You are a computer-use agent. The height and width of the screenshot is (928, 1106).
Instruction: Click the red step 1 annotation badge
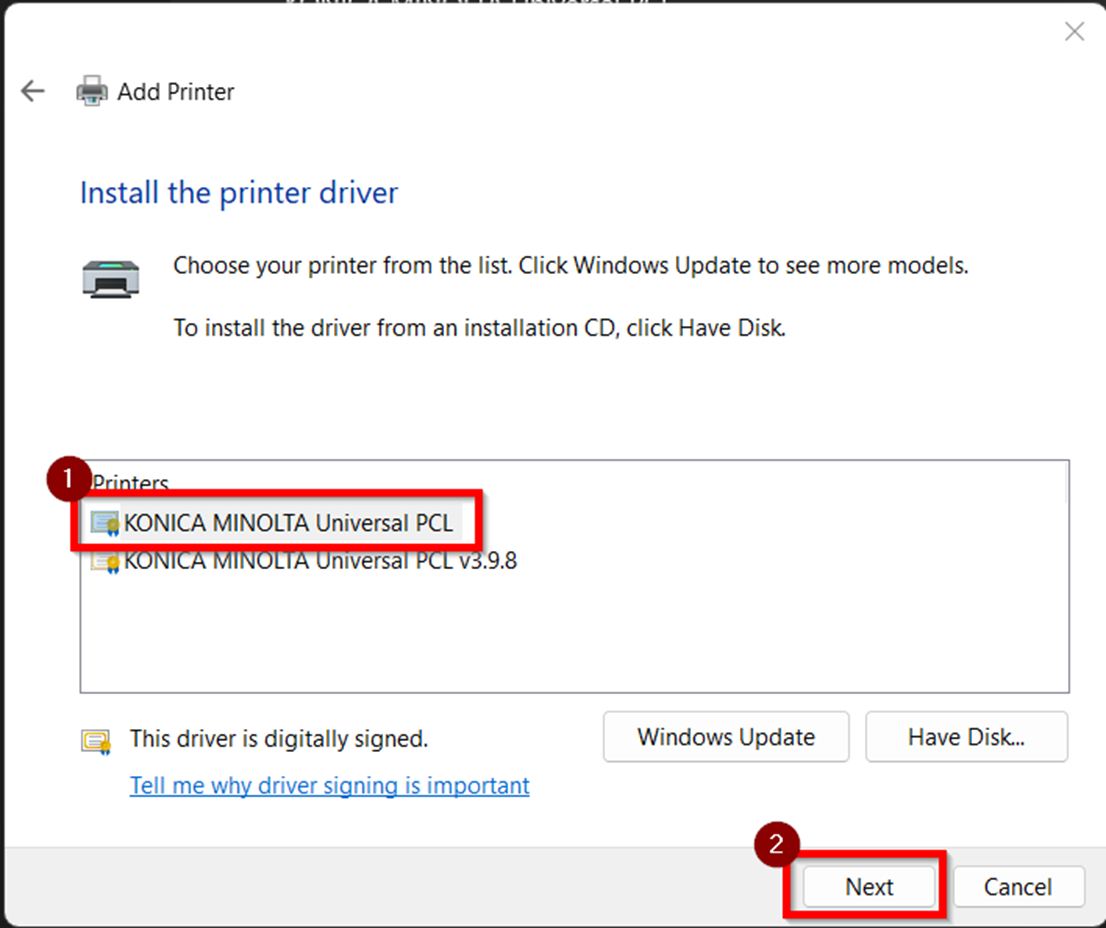click(x=68, y=480)
